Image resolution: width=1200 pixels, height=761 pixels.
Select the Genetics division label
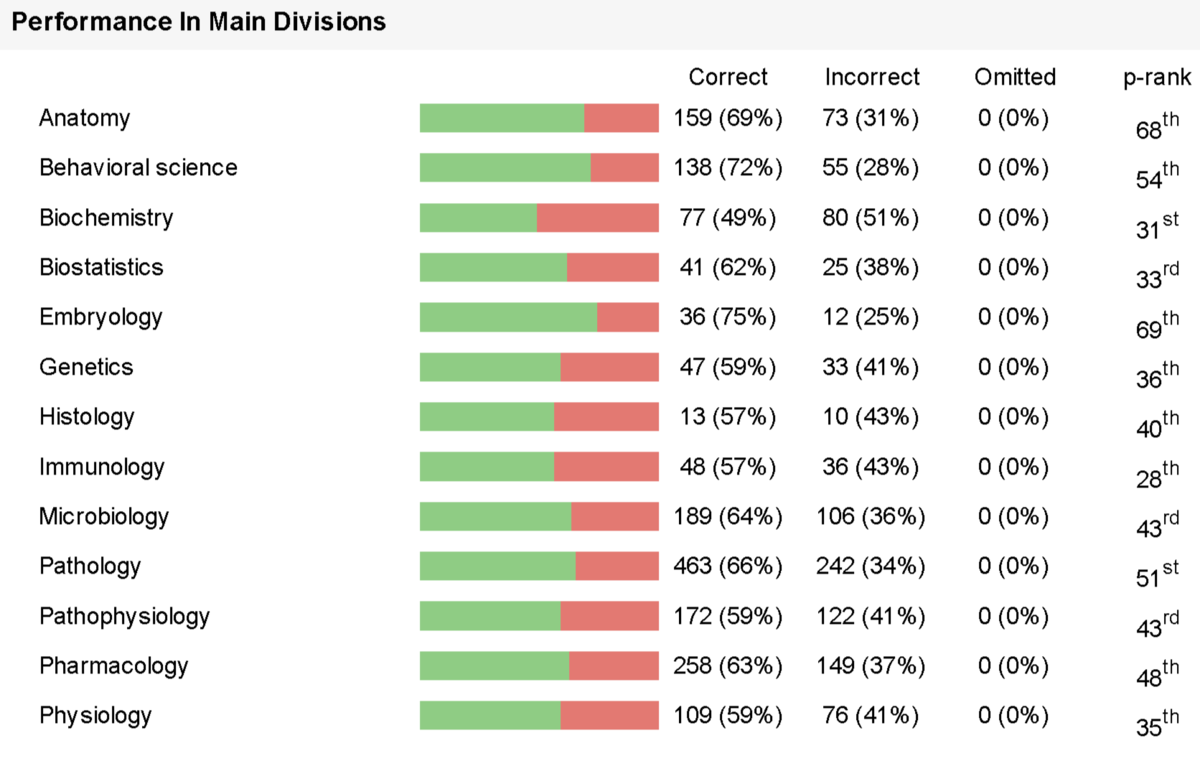[86, 367]
